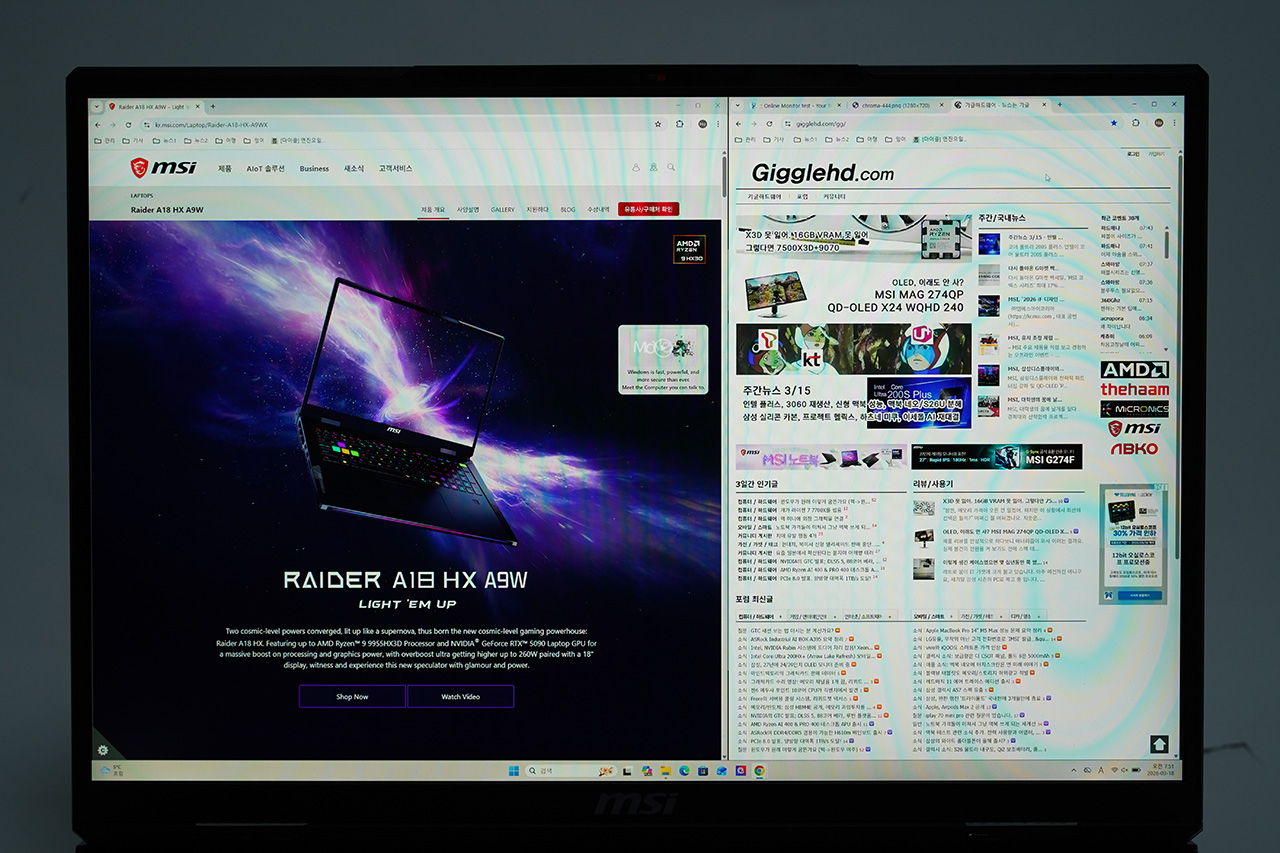Viewport: 1280px width, 853px height.
Task: Click the Shop Now button
Action: click(x=351, y=696)
